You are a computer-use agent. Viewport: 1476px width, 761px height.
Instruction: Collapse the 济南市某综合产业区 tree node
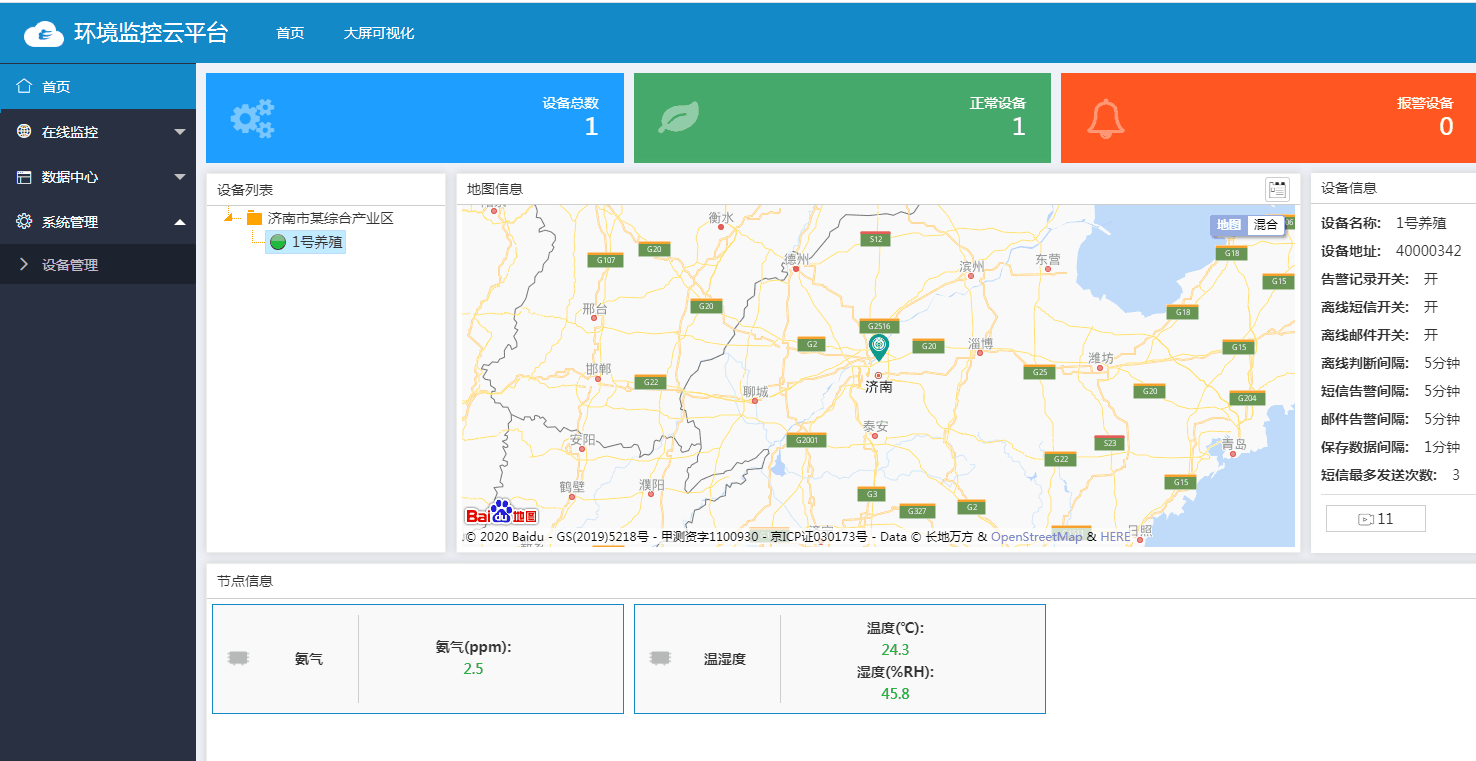coord(229,218)
